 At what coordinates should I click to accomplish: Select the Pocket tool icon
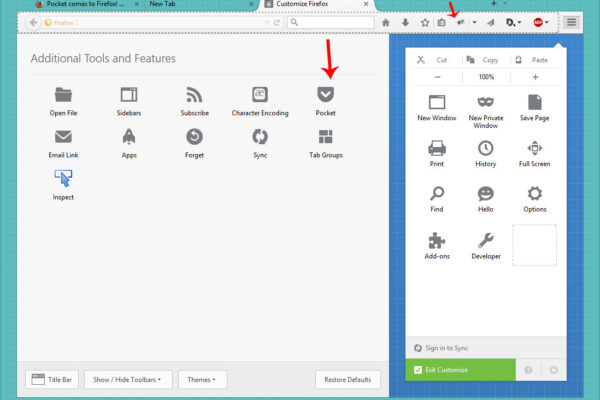click(x=326, y=94)
